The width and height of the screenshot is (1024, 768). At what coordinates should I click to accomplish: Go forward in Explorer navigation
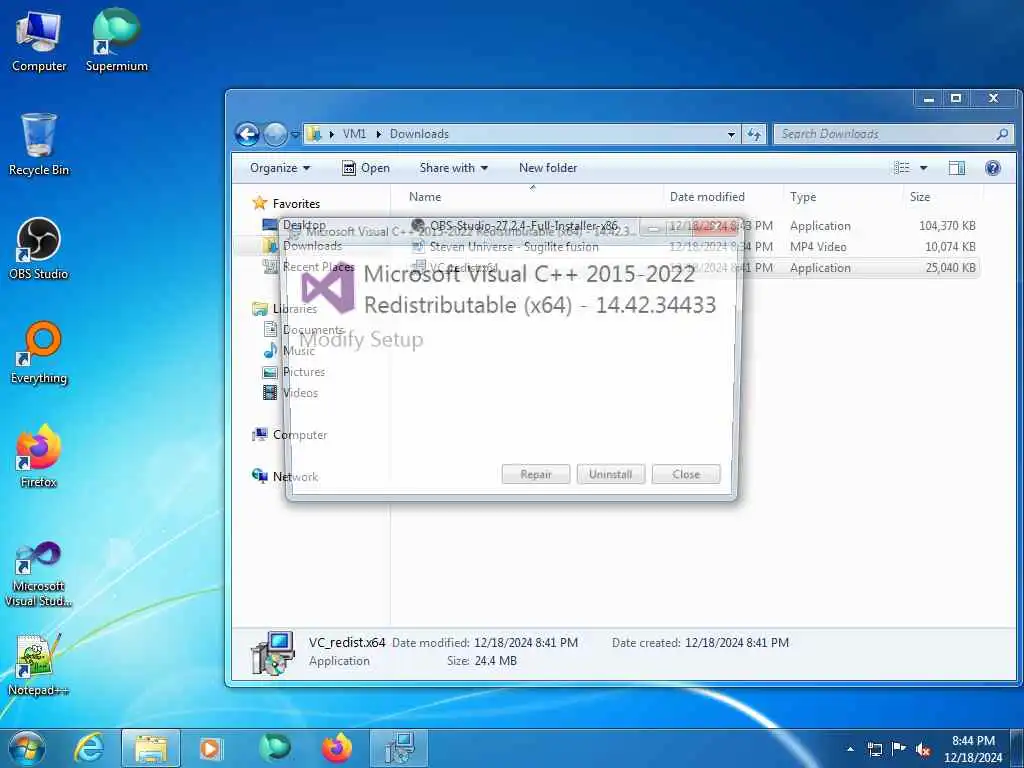click(x=275, y=135)
